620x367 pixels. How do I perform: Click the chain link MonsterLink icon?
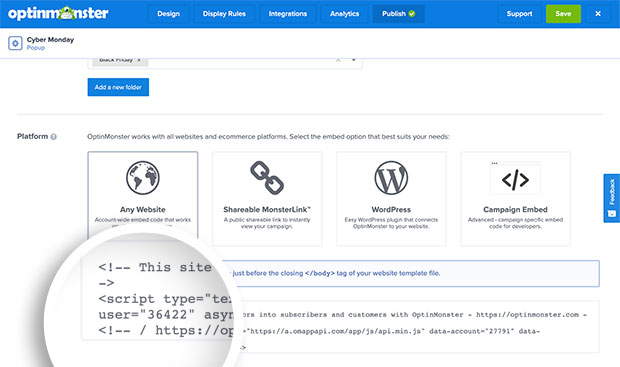(x=267, y=178)
